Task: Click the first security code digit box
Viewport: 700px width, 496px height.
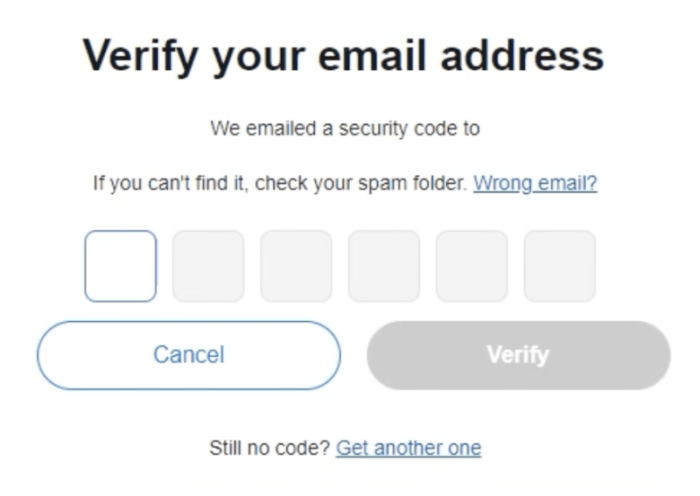Action: pyautogui.click(x=120, y=266)
